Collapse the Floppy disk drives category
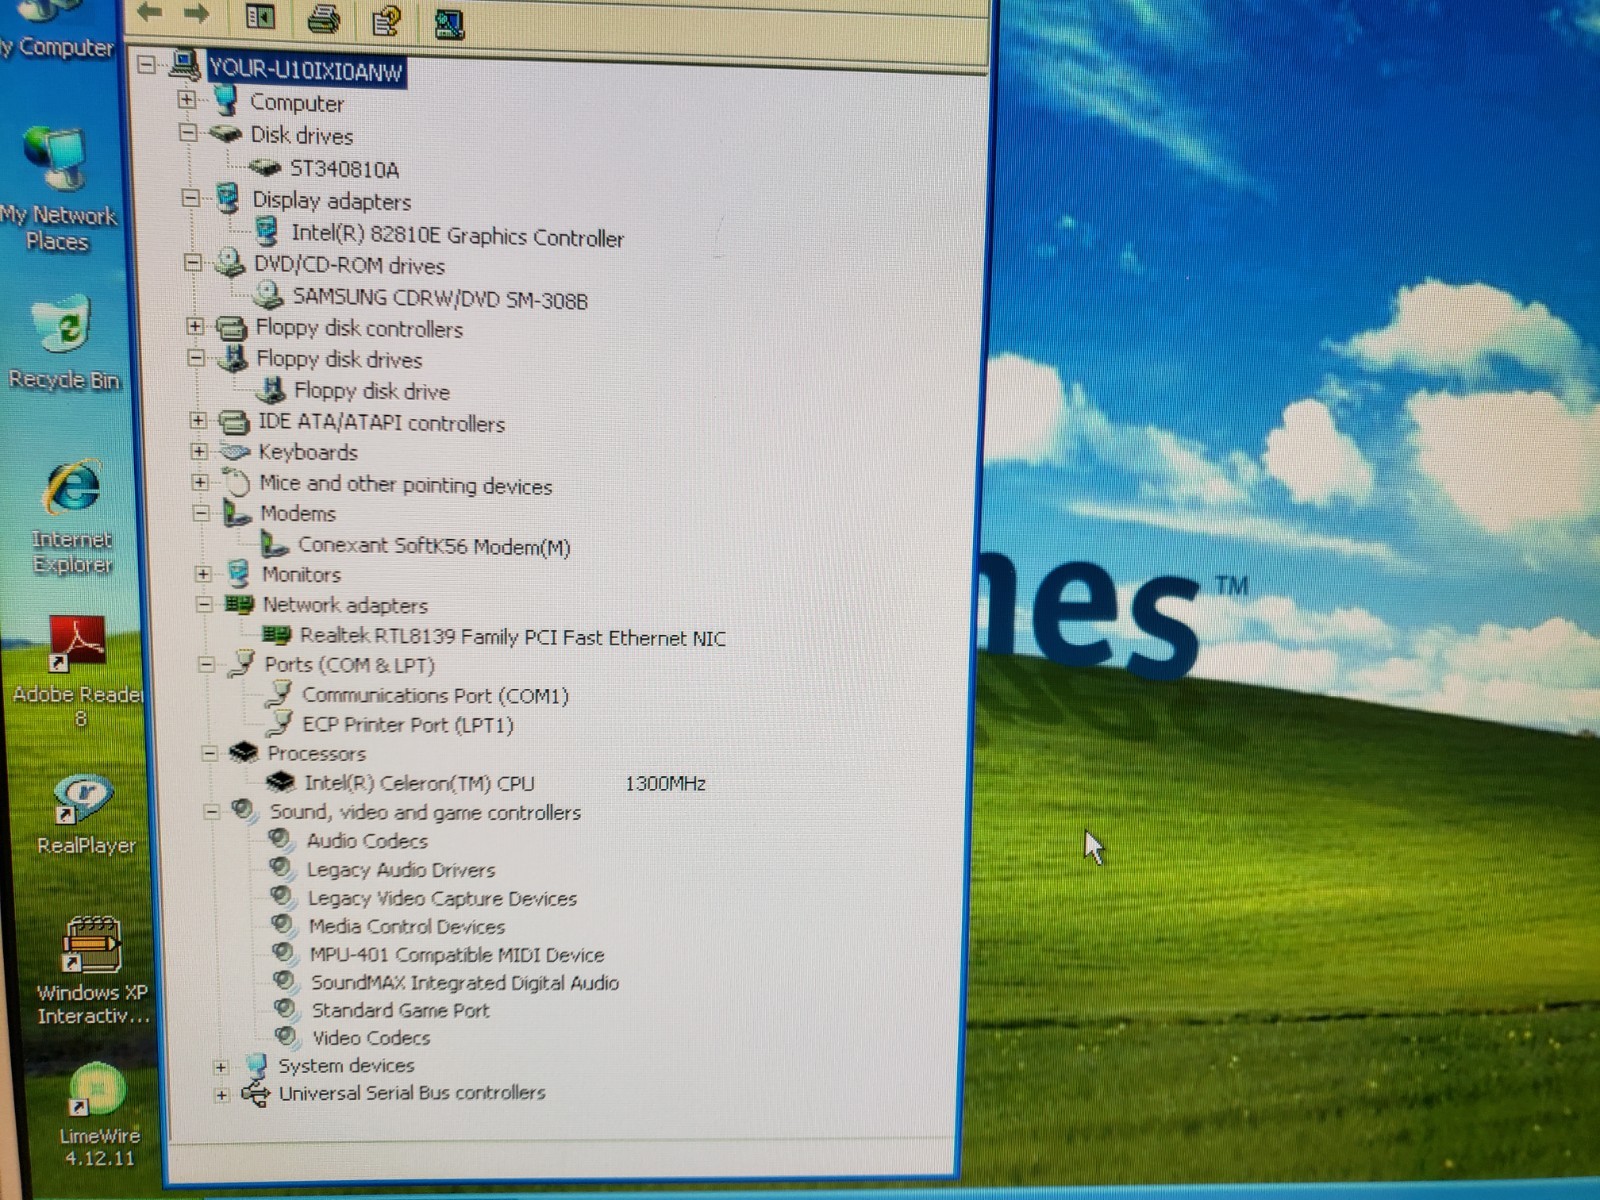 196,357
